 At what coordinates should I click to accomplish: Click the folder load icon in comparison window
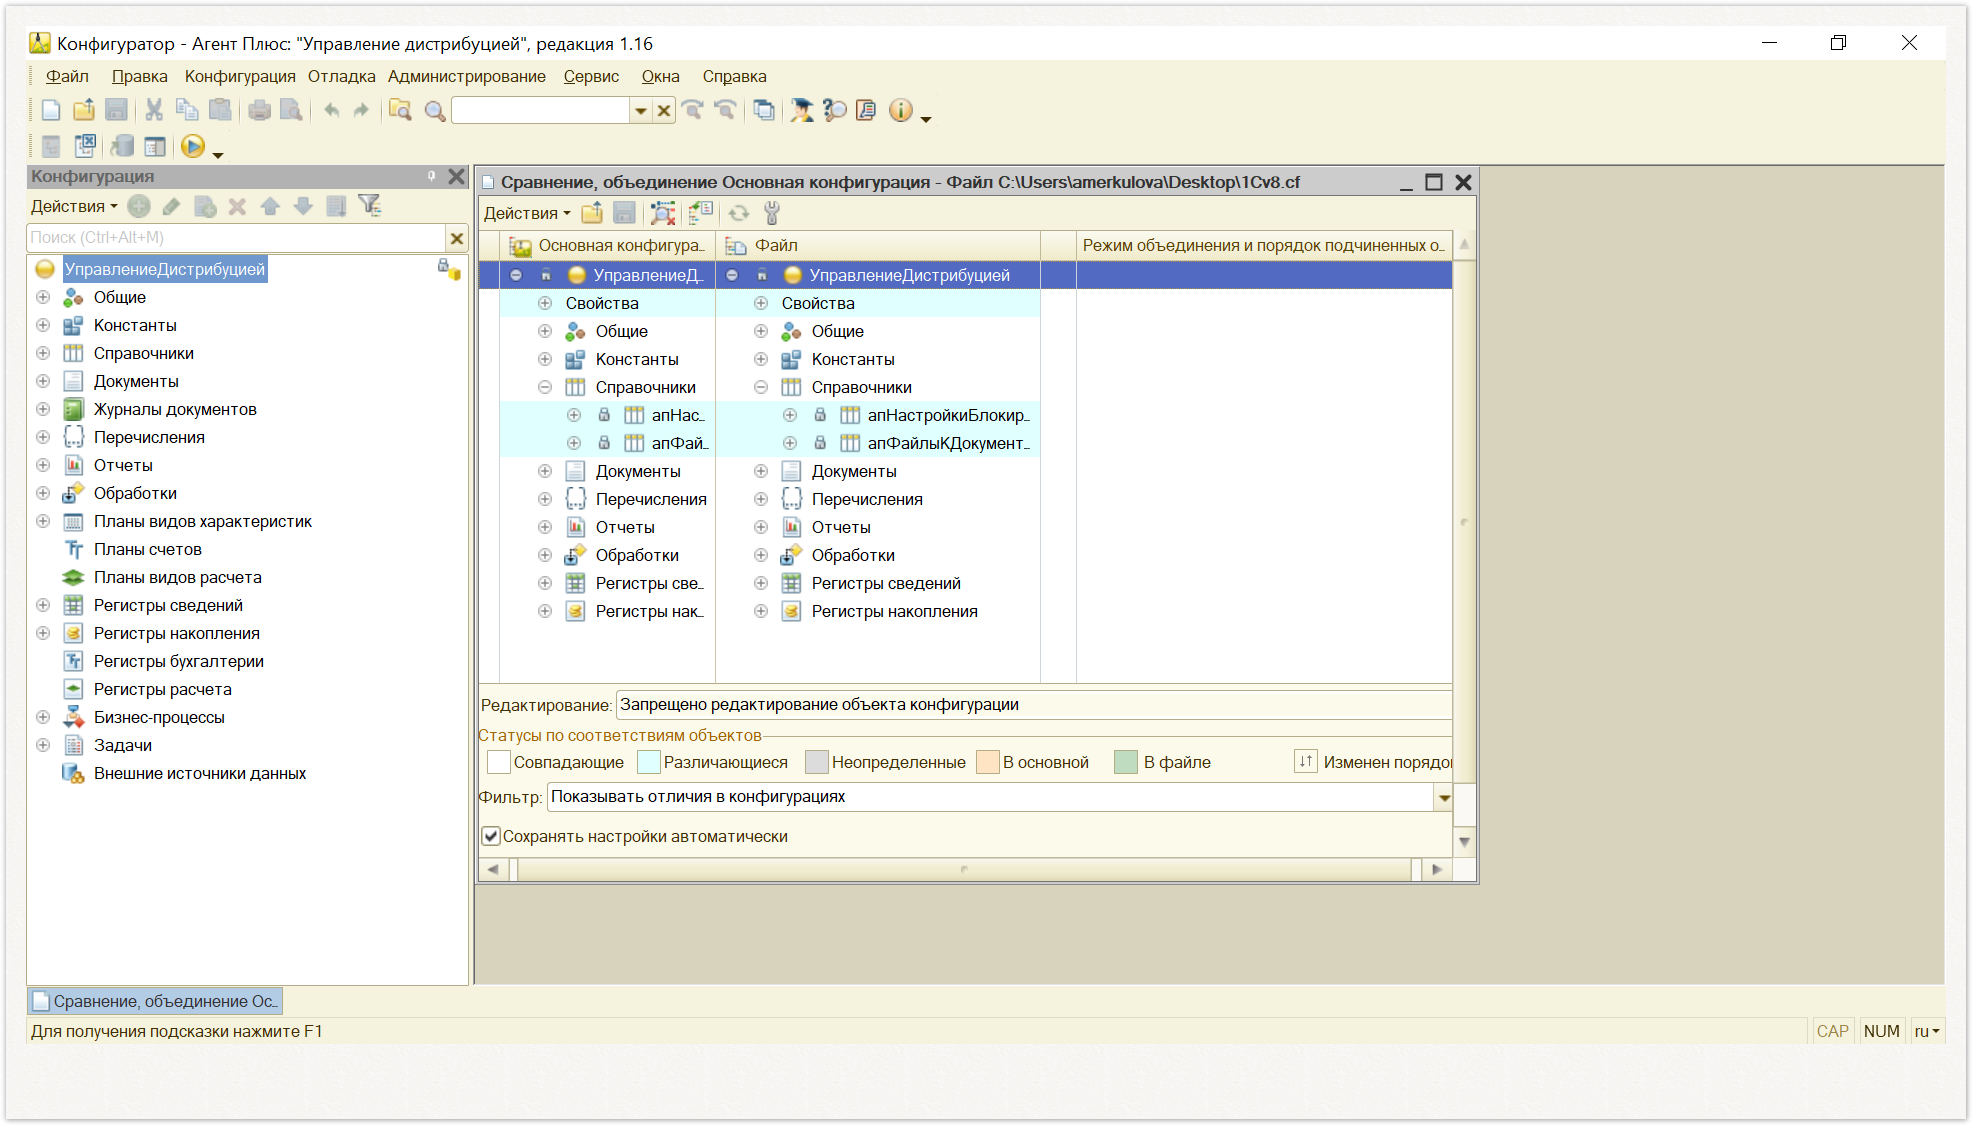pyautogui.click(x=592, y=213)
